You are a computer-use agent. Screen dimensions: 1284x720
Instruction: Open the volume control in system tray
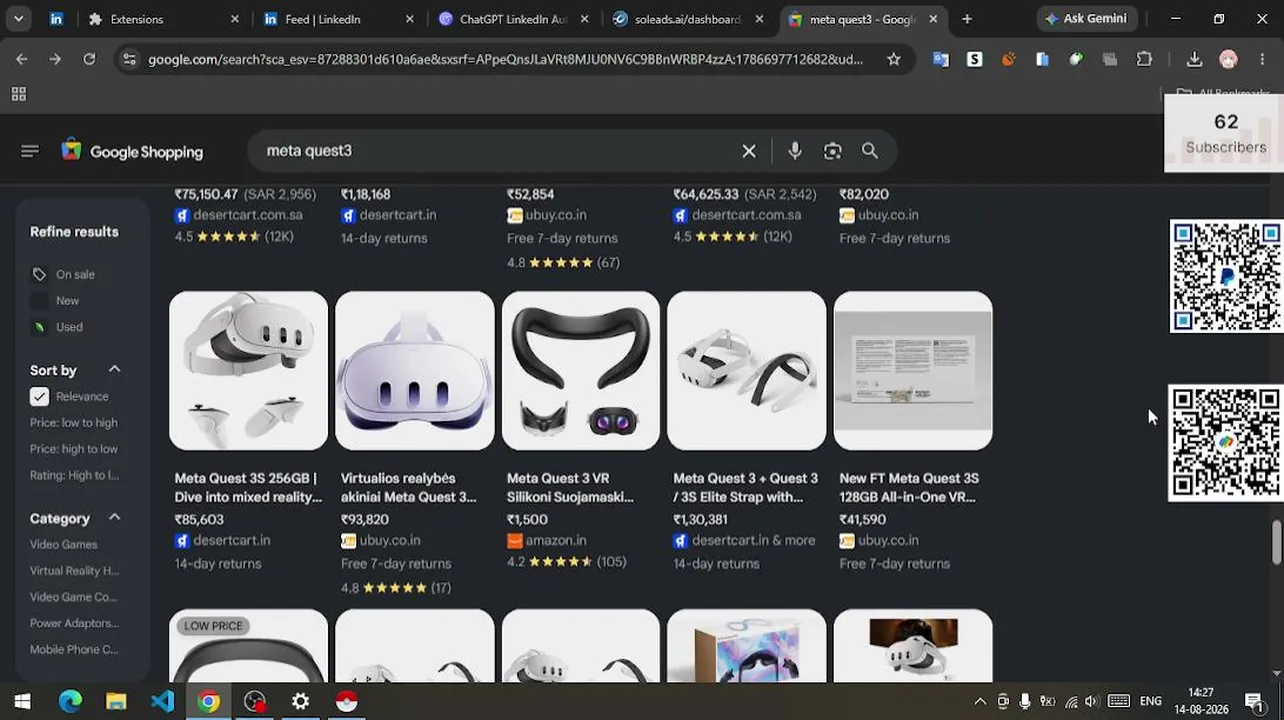(1091, 701)
